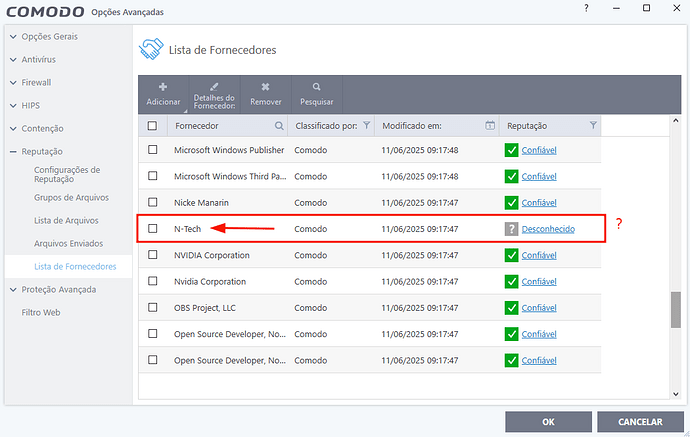Select Lista de Fornecedores in sidebar
The image size is (690, 437).
coord(75,267)
